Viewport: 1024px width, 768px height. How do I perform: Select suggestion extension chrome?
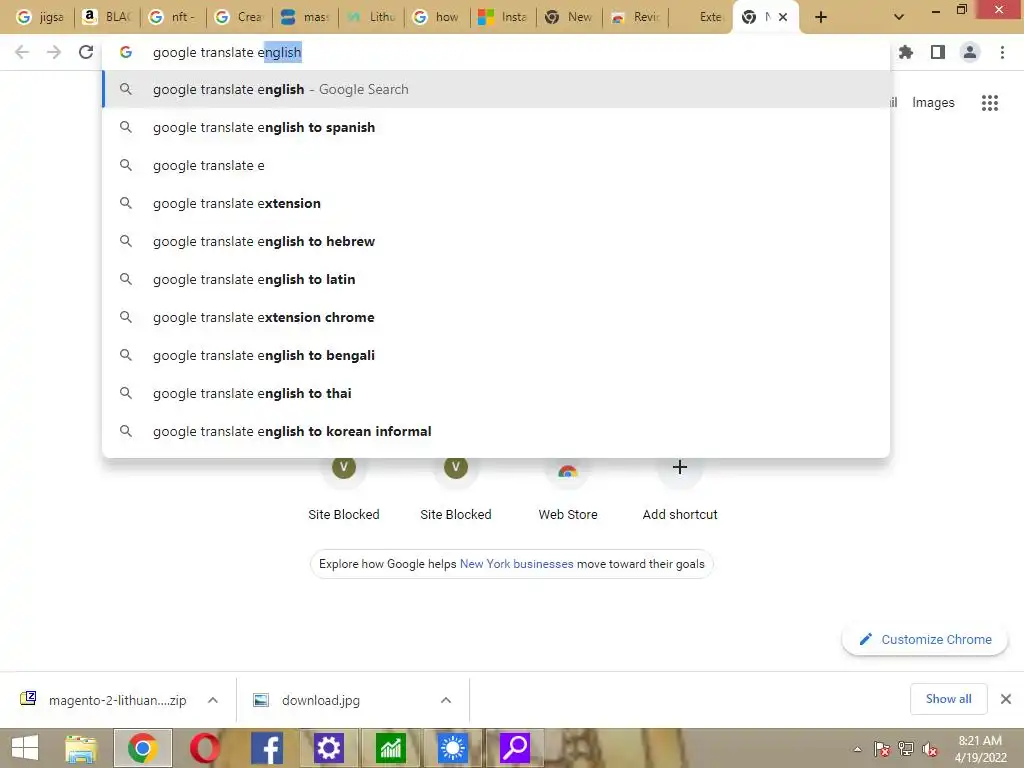click(496, 317)
